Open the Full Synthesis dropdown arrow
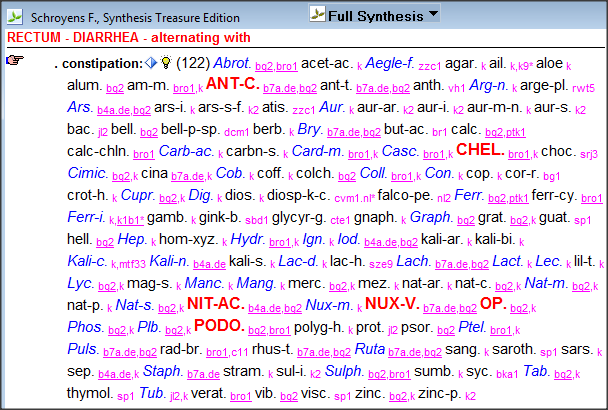608x410 pixels. tap(434, 14)
